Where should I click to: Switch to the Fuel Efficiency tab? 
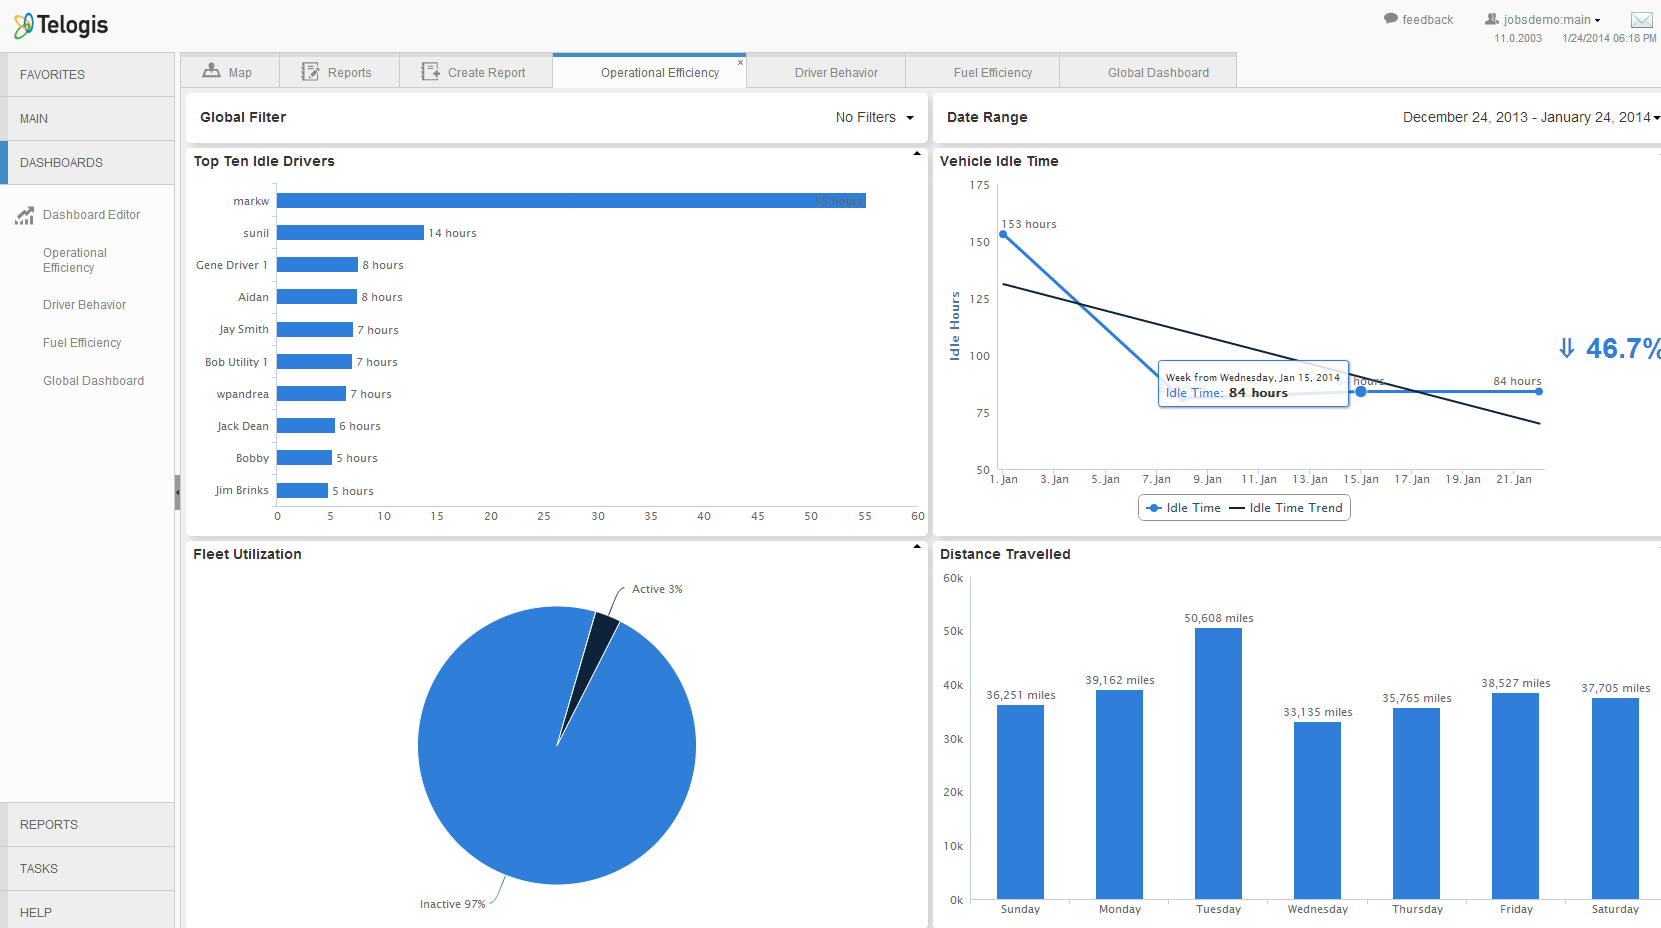(x=992, y=73)
